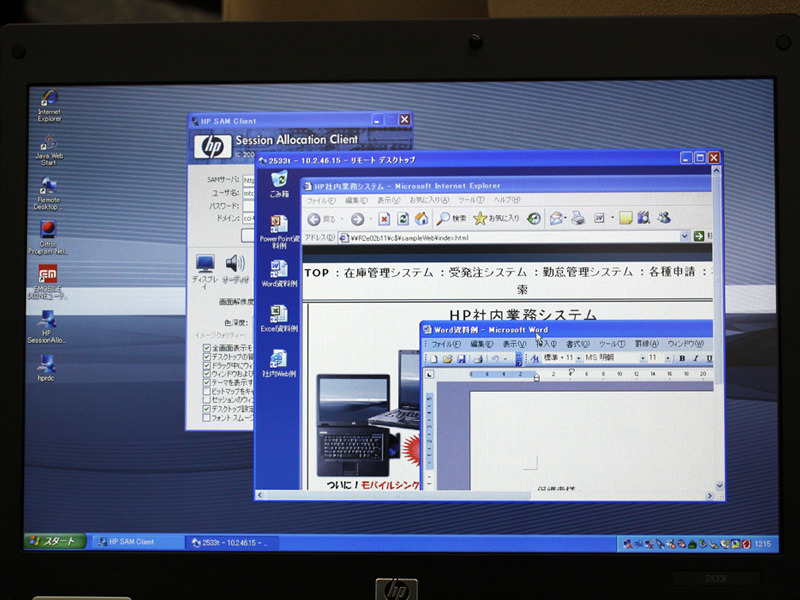Screen dimensions: 800x600
Task: Click the Bold icon in Word toolbar
Action: [682, 358]
